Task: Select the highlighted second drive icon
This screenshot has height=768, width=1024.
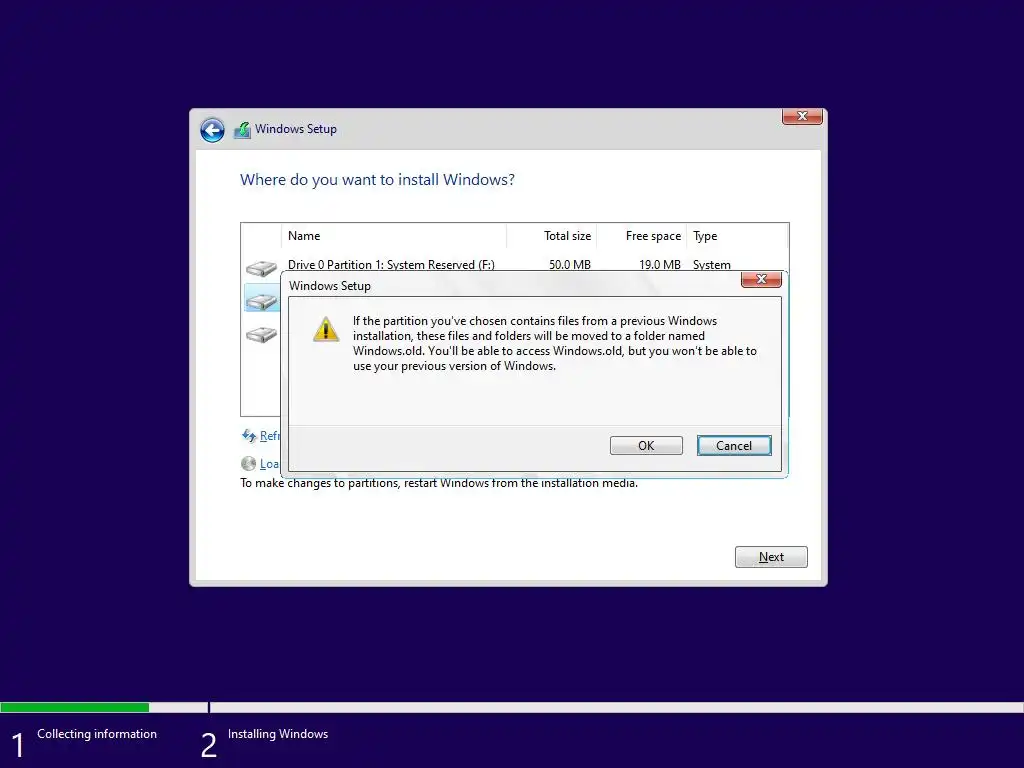Action: tap(261, 301)
